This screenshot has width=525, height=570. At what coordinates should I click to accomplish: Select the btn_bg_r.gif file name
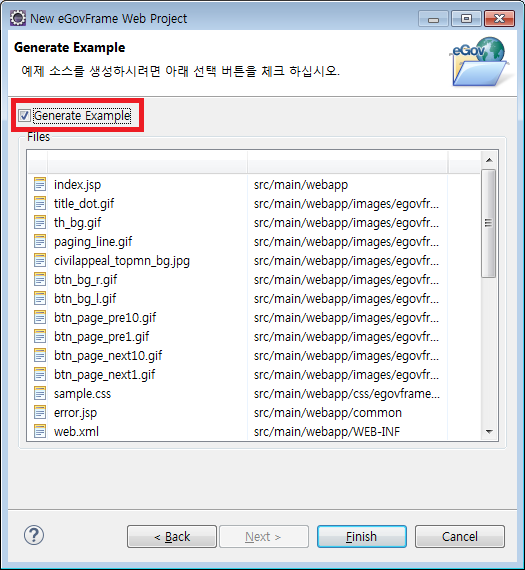85,280
